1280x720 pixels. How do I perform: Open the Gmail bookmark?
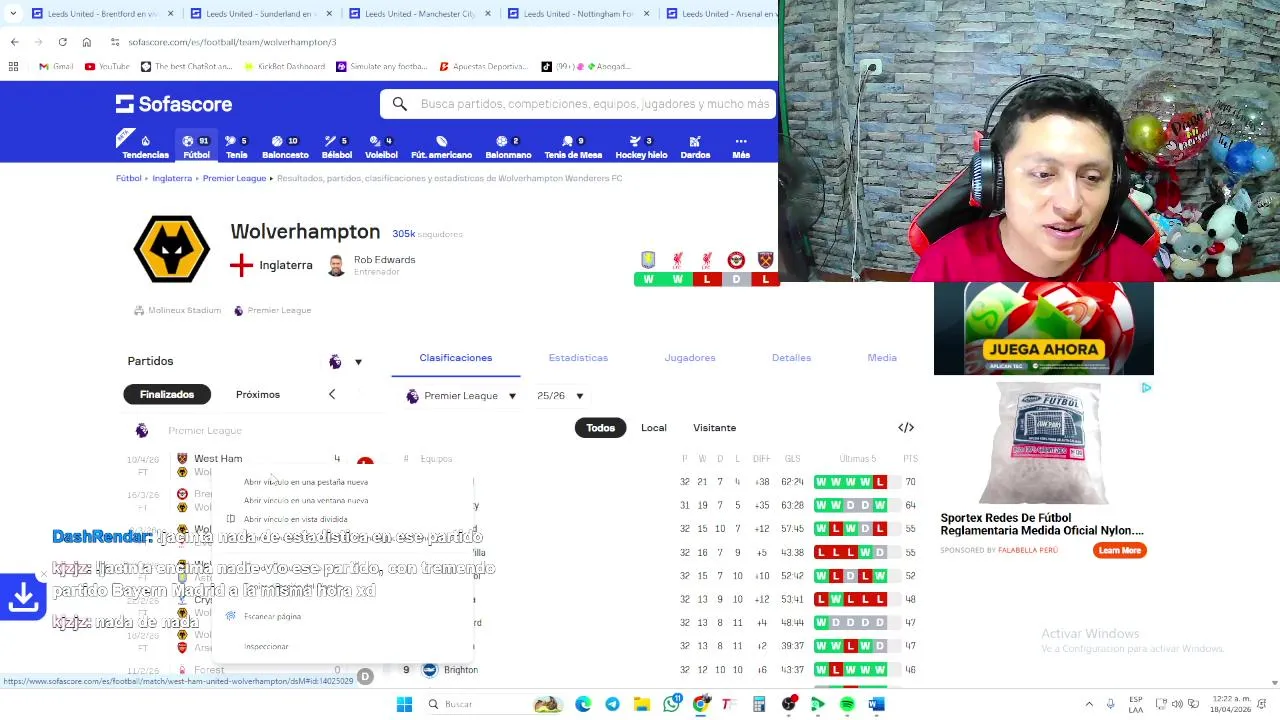[56, 66]
